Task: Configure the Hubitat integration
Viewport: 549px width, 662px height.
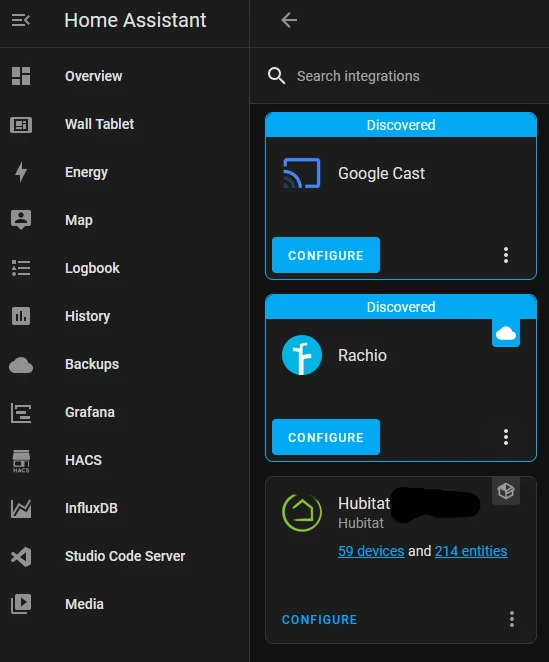Action: point(320,619)
